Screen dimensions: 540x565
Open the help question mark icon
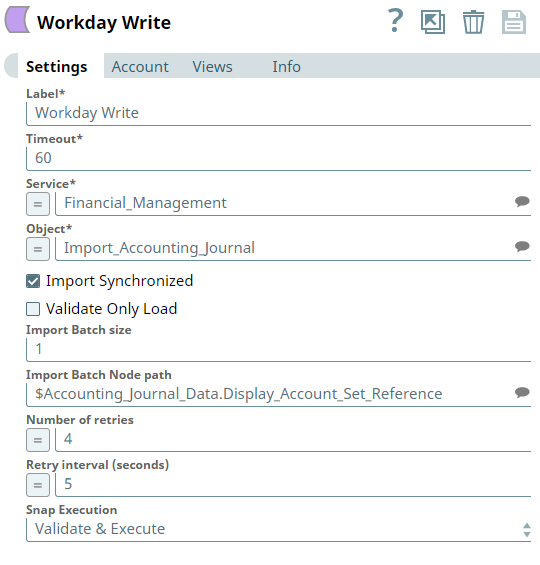coord(395,21)
